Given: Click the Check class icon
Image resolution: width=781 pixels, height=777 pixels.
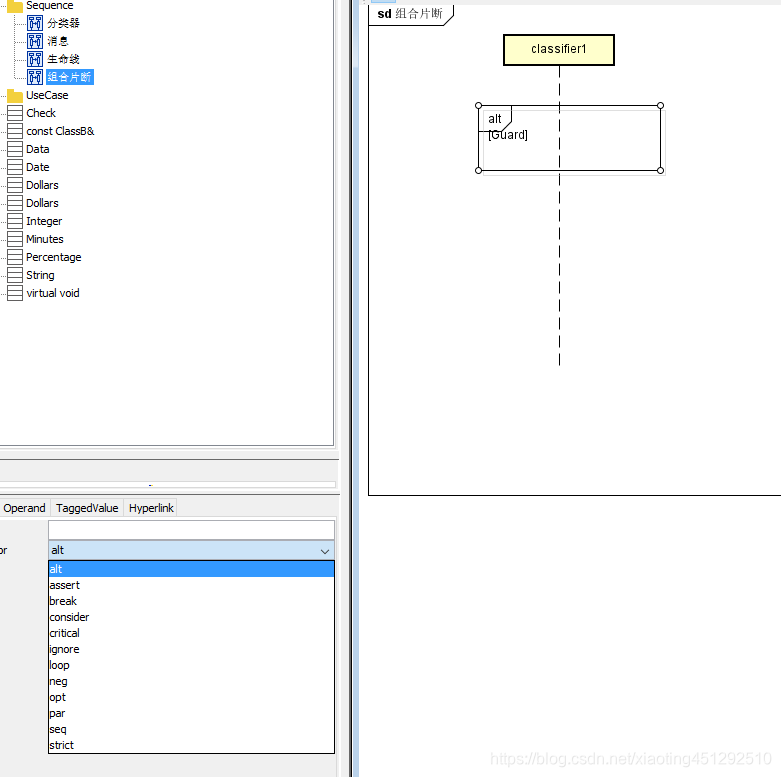Looking at the screenshot, I should pos(15,113).
